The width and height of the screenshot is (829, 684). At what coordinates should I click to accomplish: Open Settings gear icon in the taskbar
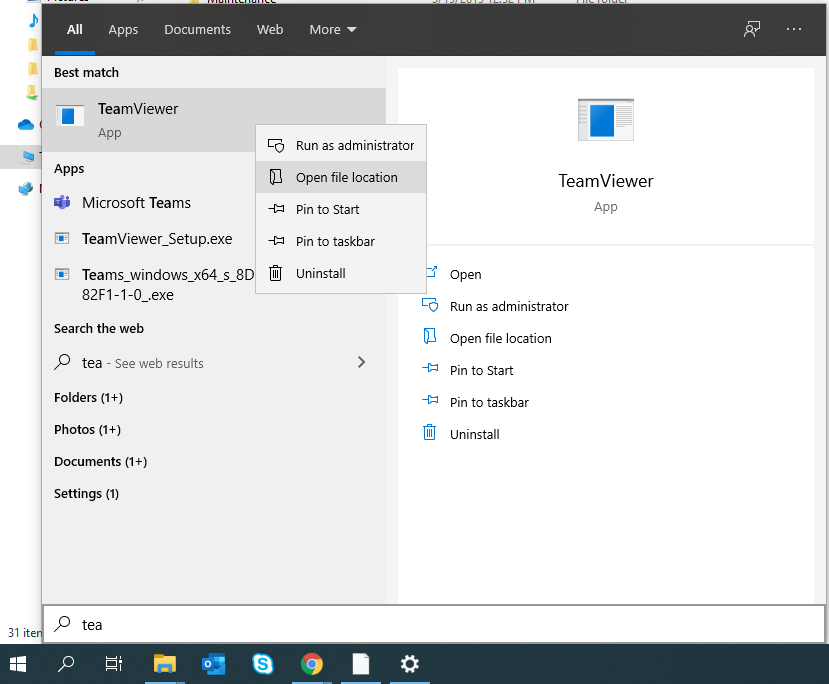(x=409, y=663)
